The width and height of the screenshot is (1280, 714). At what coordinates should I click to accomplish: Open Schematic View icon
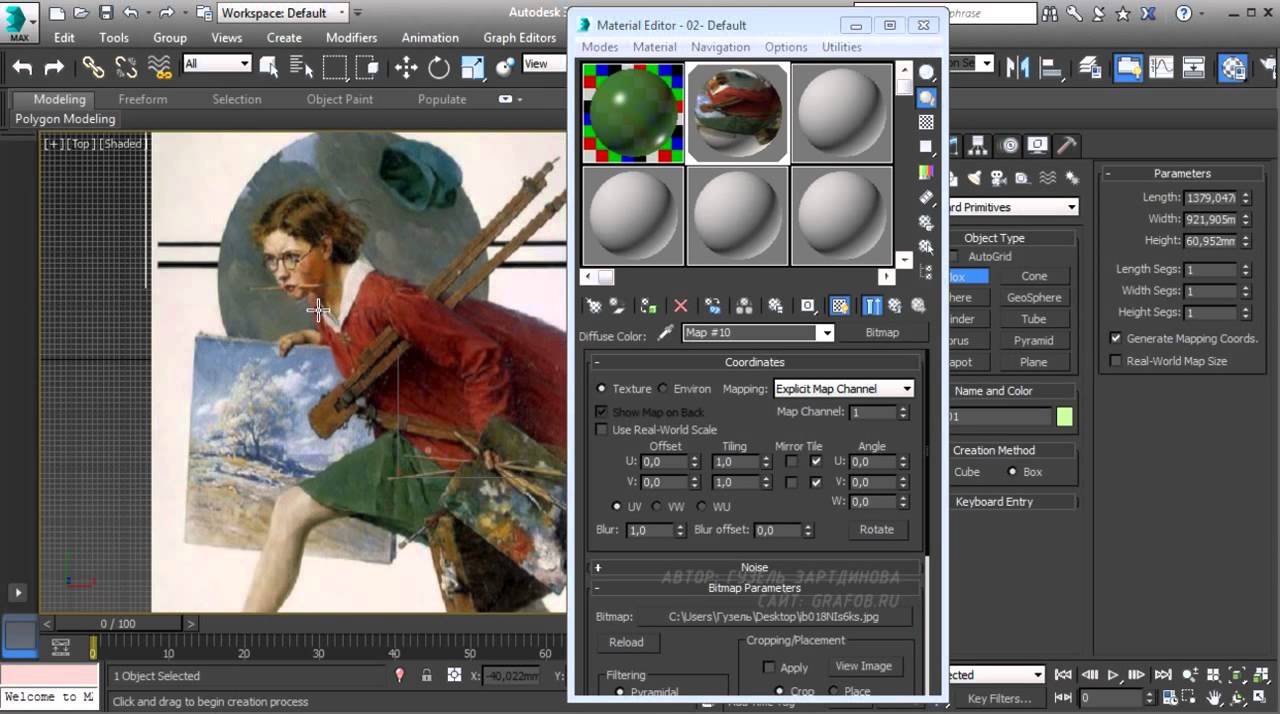tap(1194, 67)
